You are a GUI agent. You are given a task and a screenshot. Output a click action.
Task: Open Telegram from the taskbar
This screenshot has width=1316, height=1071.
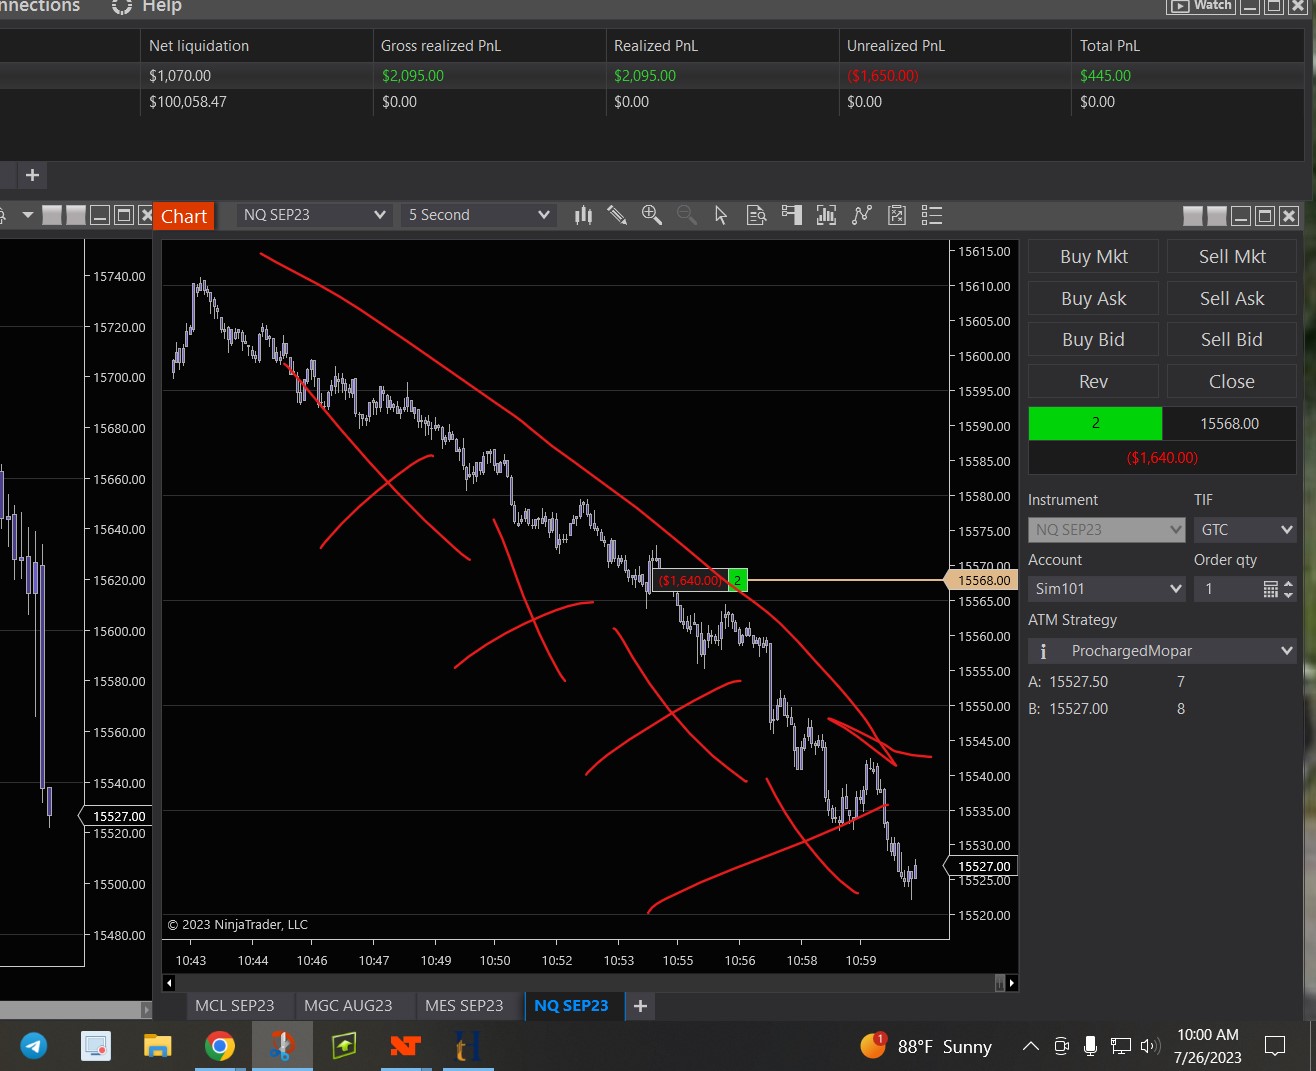pos(34,1046)
